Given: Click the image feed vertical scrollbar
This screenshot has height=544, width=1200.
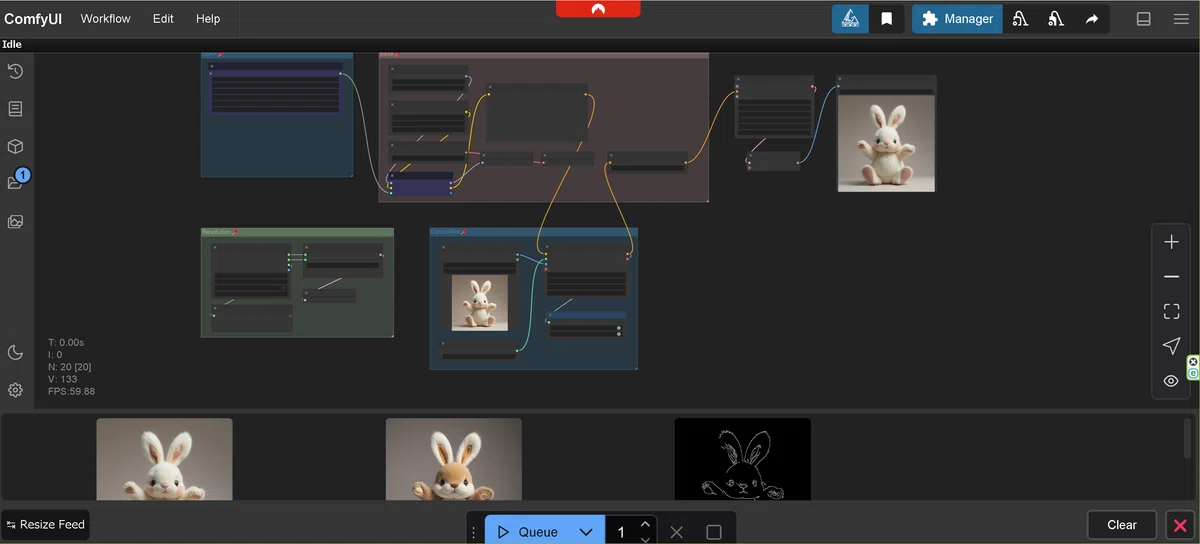Looking at the screenshot, I should (1188, 438).
